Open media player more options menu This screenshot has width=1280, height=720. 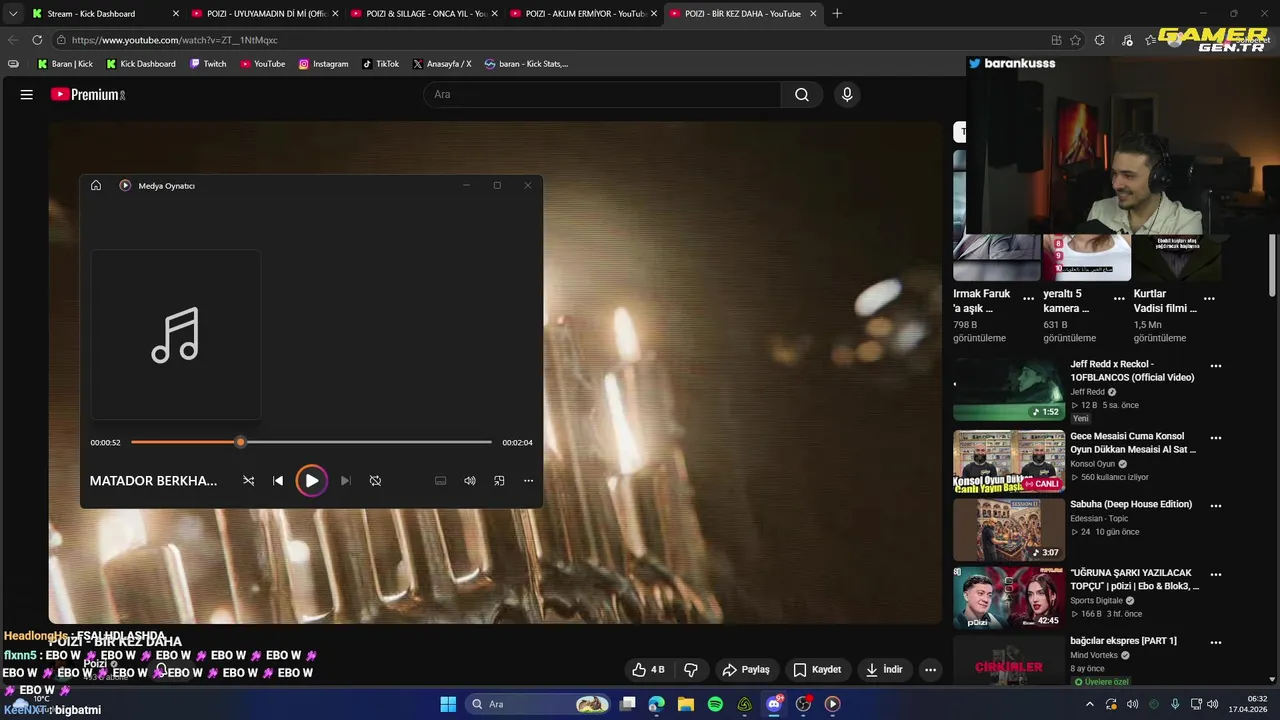[x=528, y=481]
